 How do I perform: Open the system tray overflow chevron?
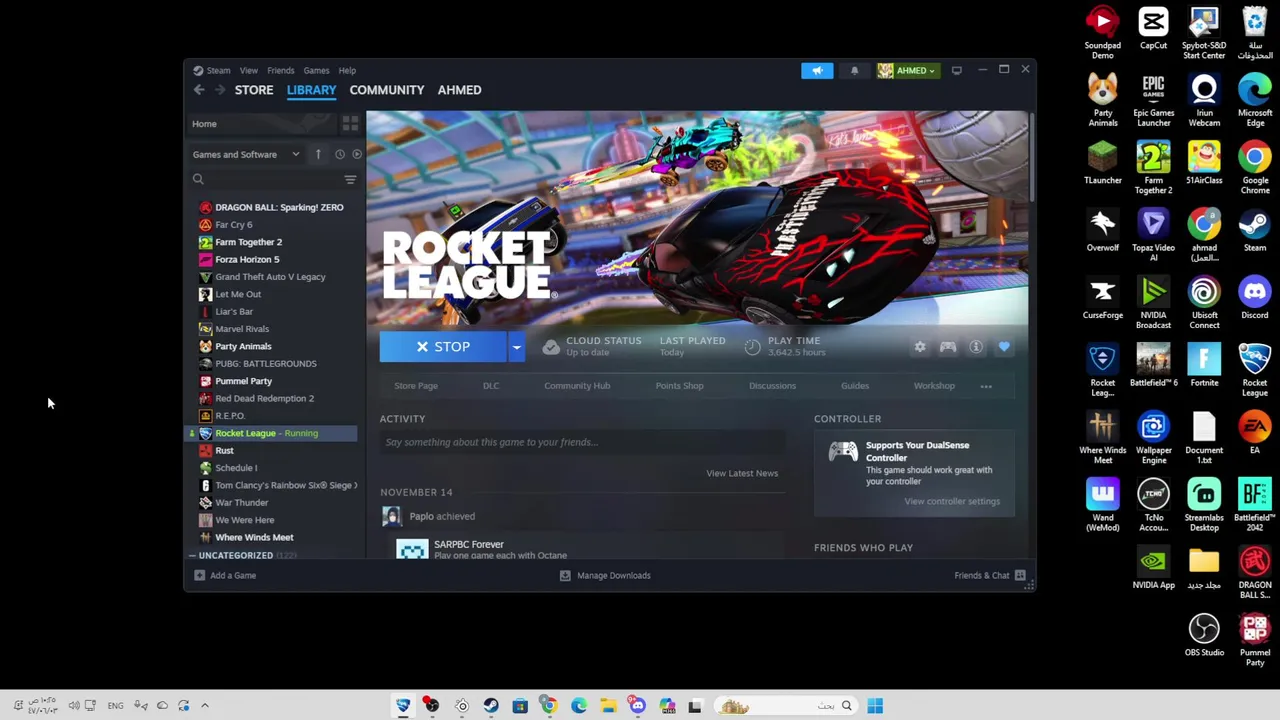click(x=205, y=706)
